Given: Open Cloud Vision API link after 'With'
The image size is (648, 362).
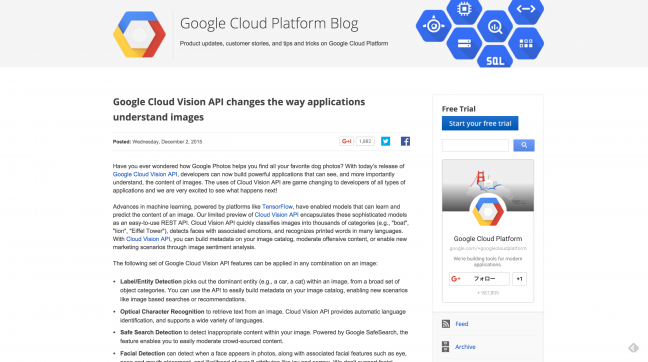Looking at the screenshot, I should [x=148, y=239].
